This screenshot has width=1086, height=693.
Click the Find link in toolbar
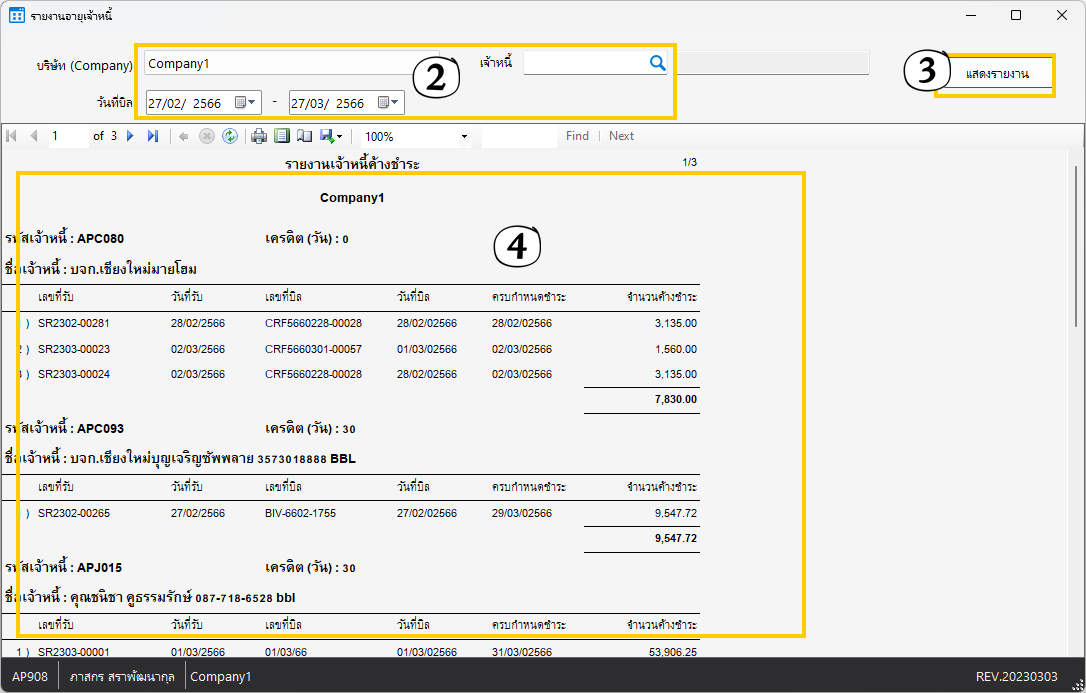[577, 136]
